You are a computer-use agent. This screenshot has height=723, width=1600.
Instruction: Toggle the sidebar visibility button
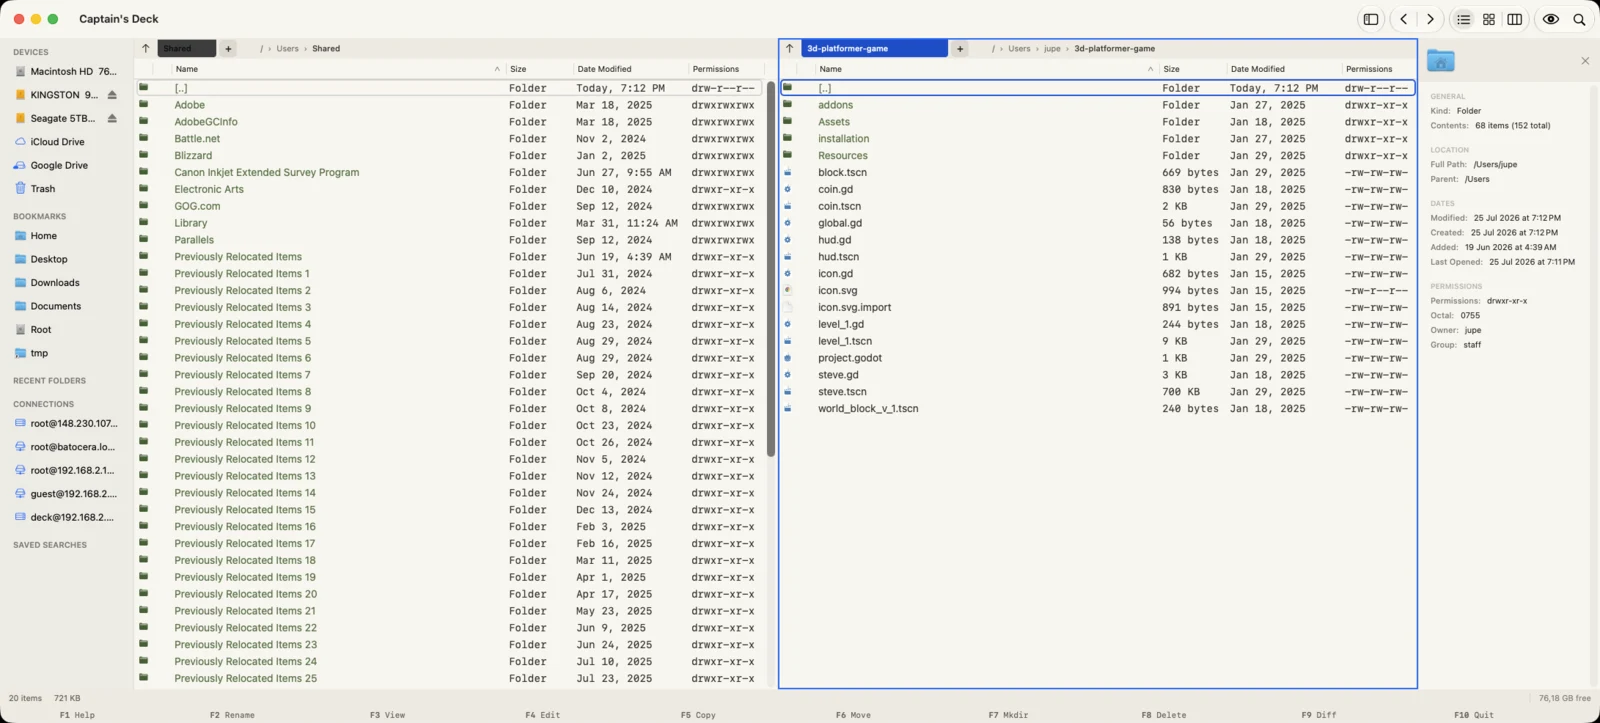point(1371,19)
